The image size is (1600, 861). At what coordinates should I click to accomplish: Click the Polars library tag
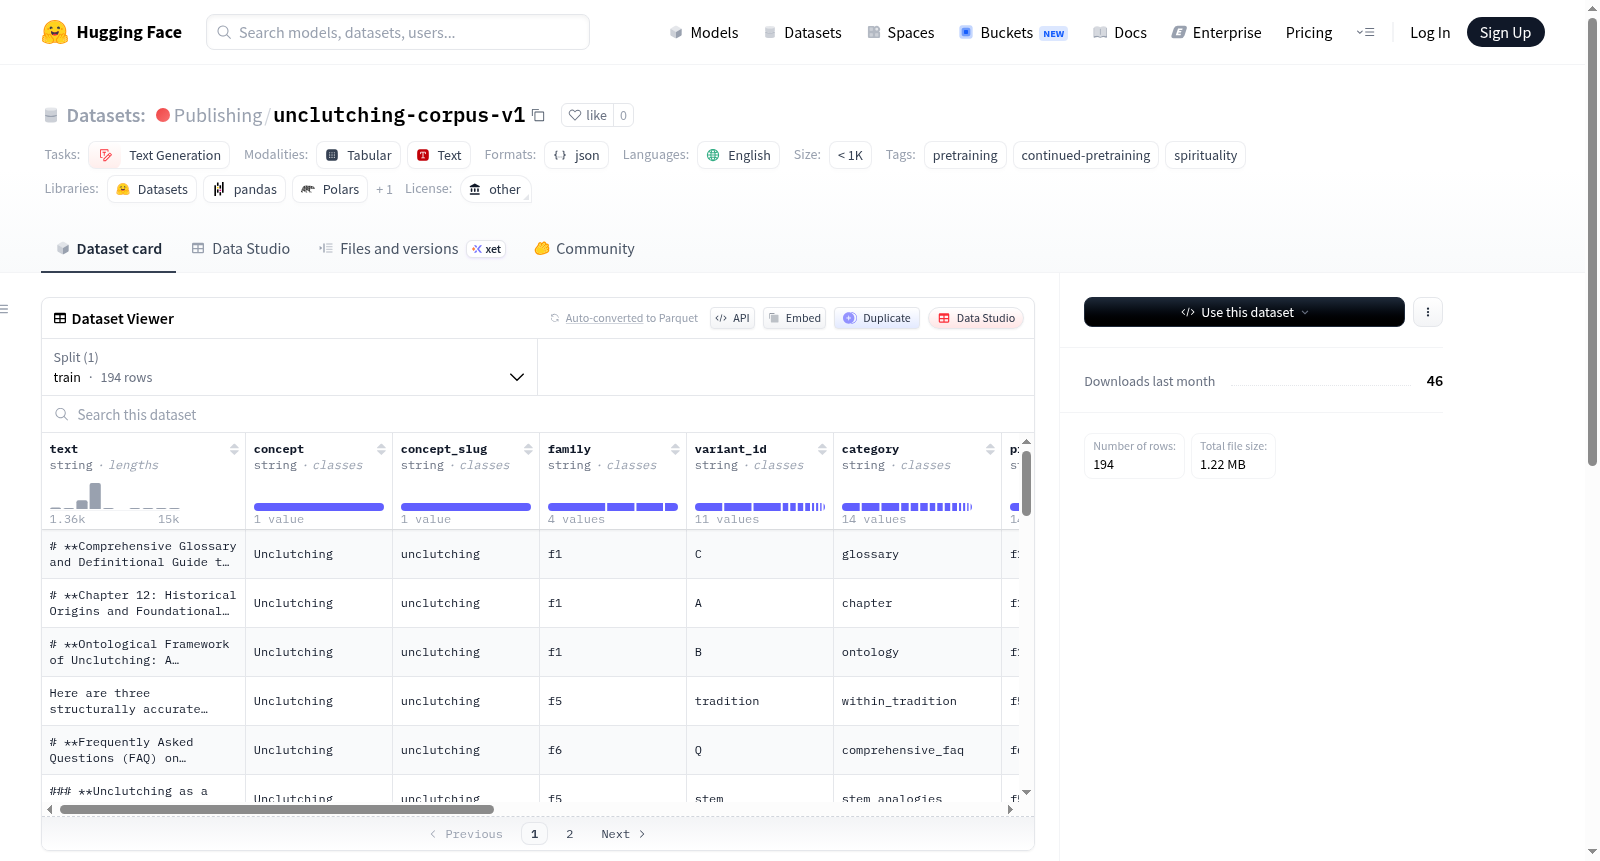coord(330,189)
